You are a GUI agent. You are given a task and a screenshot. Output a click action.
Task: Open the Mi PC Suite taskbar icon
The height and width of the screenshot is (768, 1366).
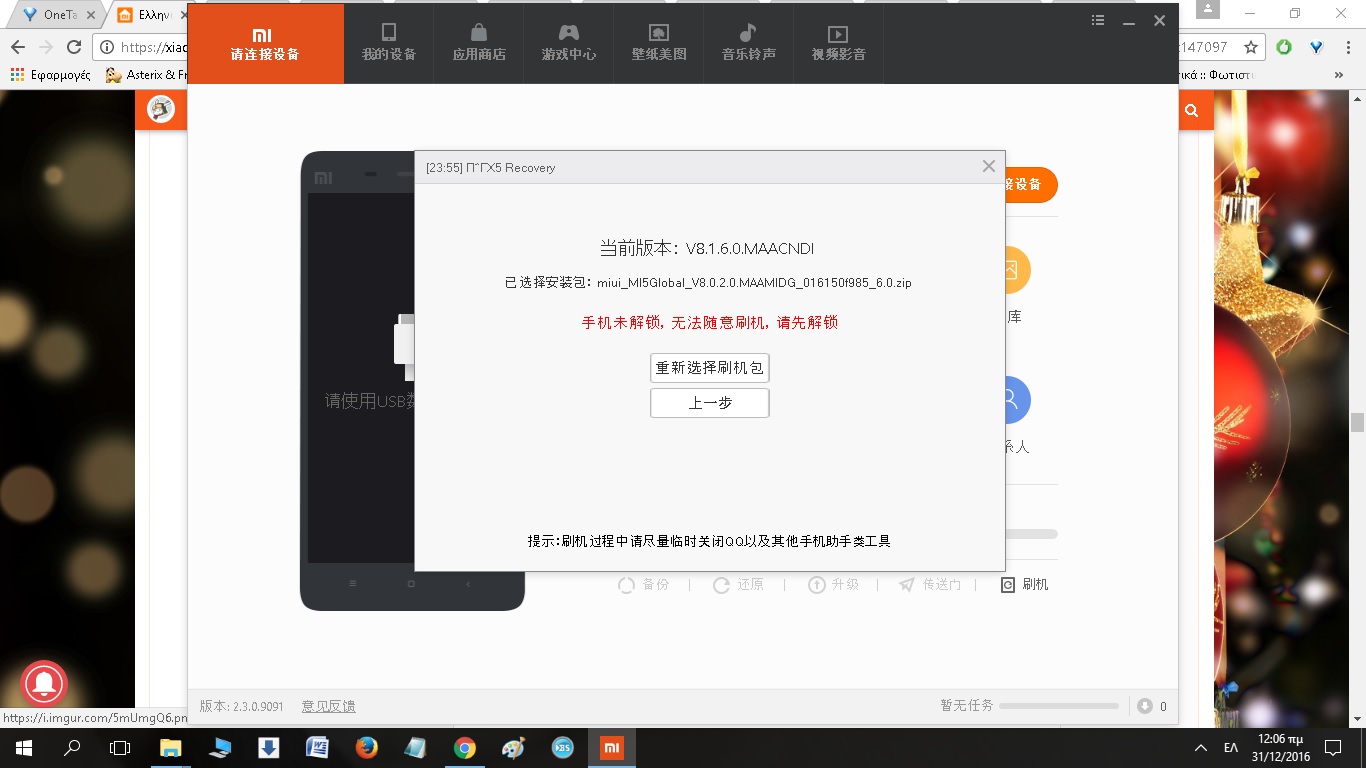[x=611, y=748]
